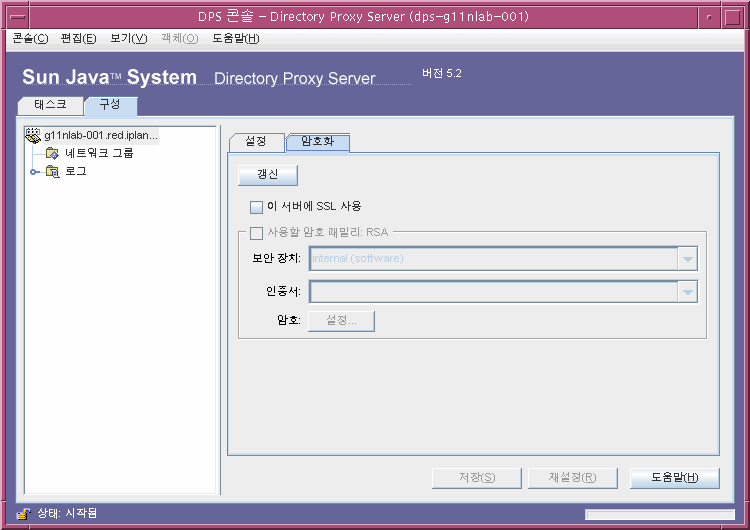Click the 보안 장치: label
The width and height of the screenshot is (750, 530).
coord(276,259)
